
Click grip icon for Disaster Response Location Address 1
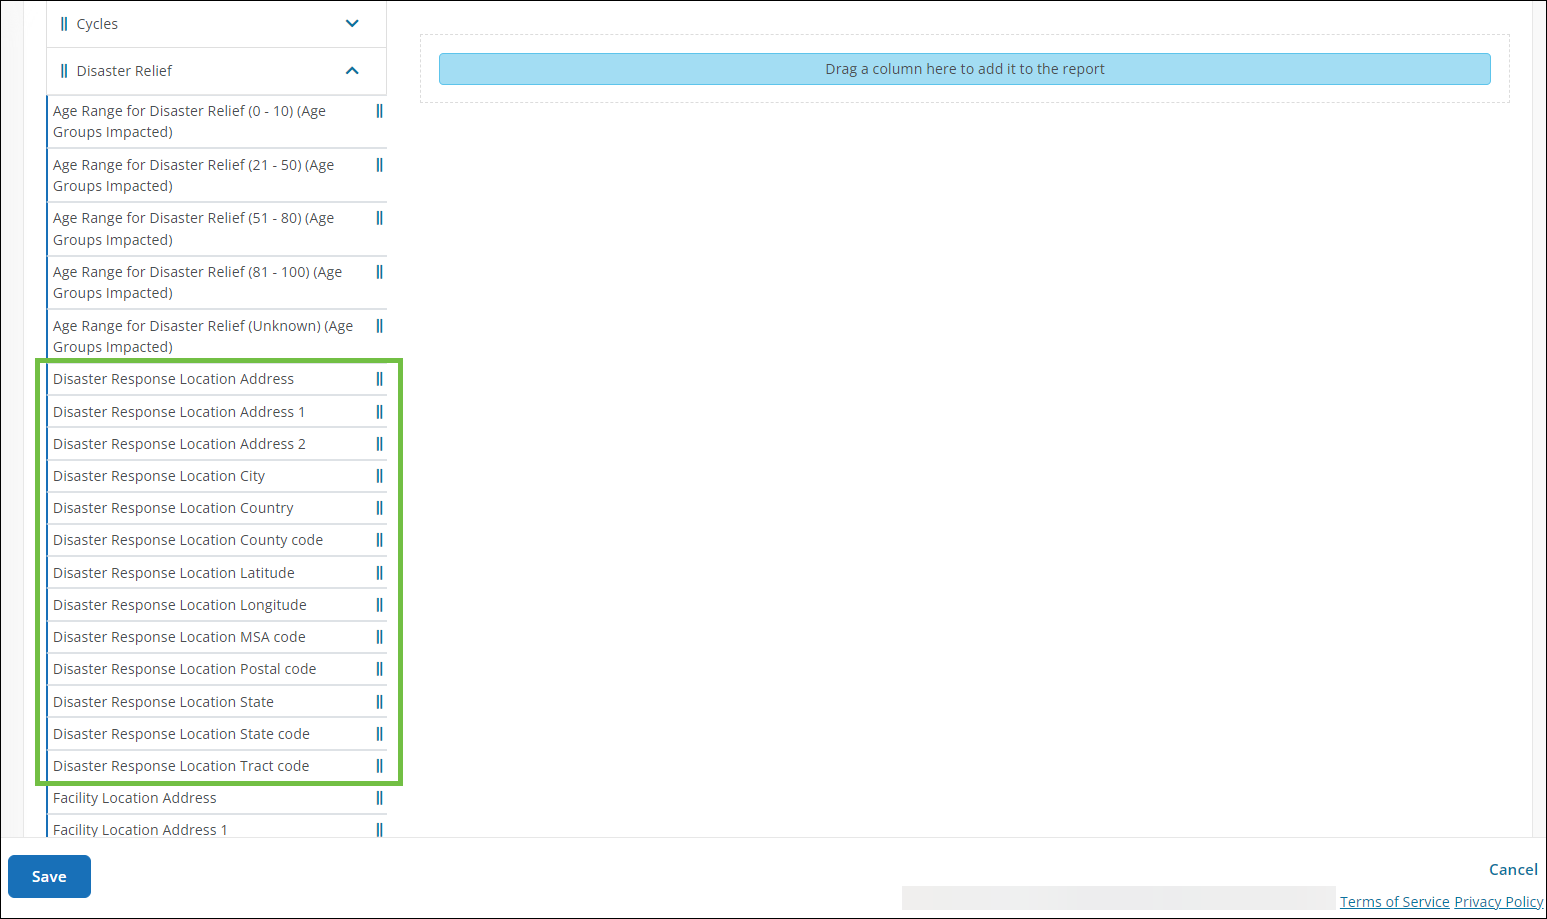379,412
